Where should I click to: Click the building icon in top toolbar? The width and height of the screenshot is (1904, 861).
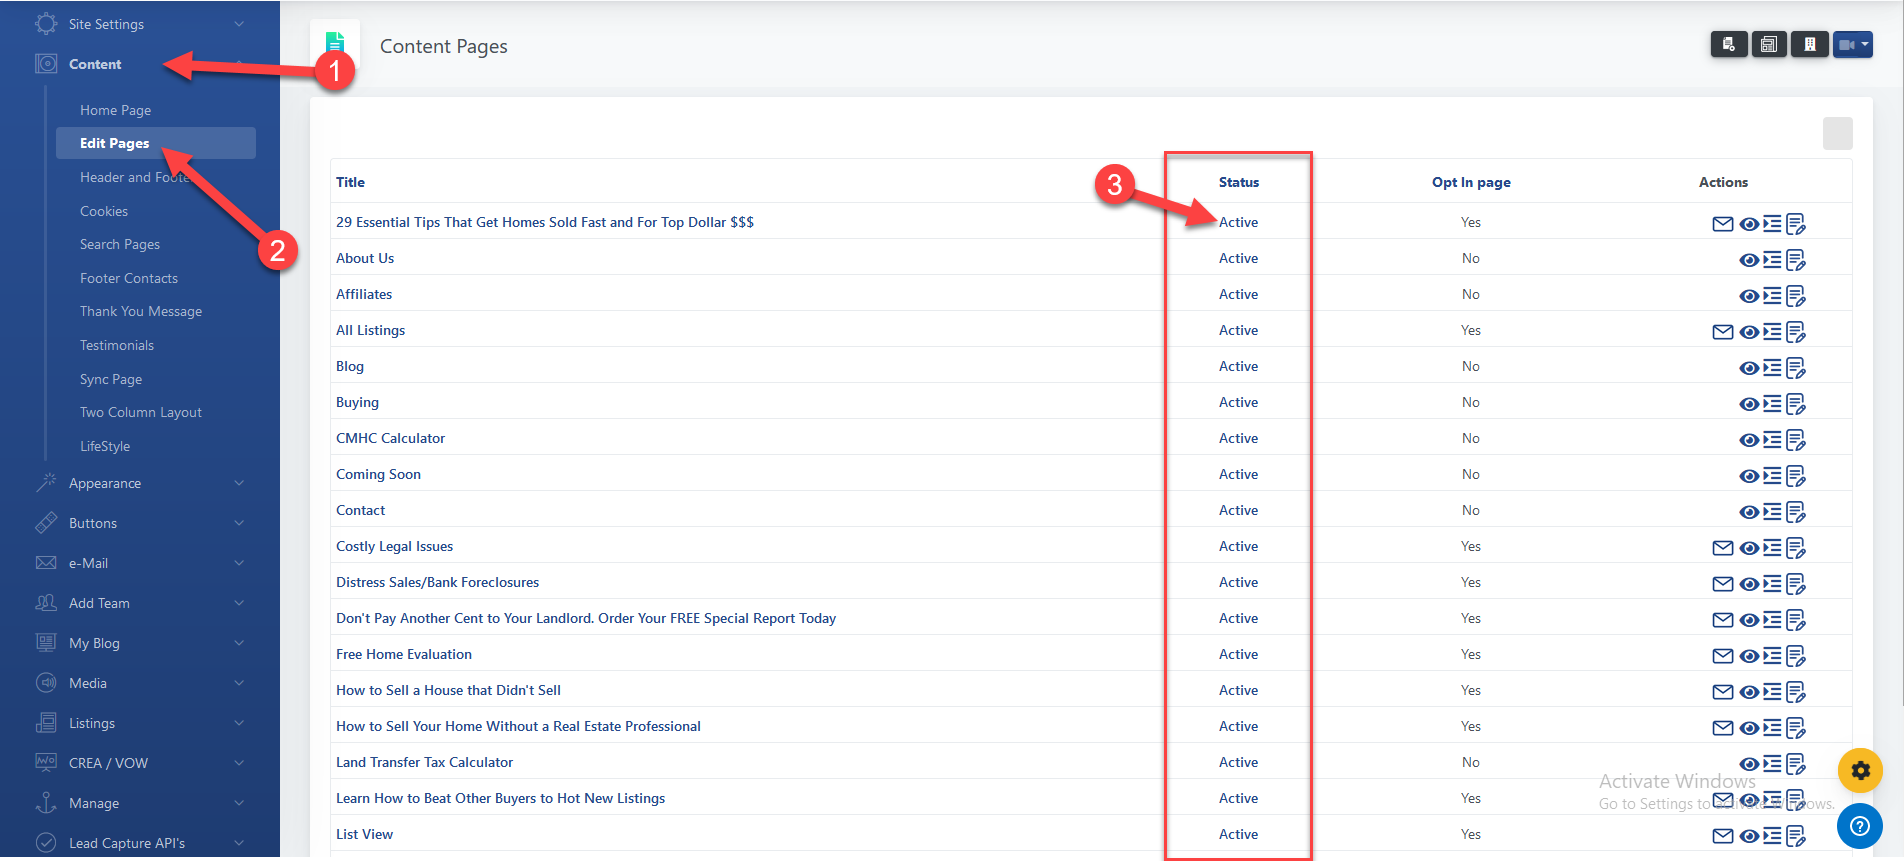click(1809, 45)
